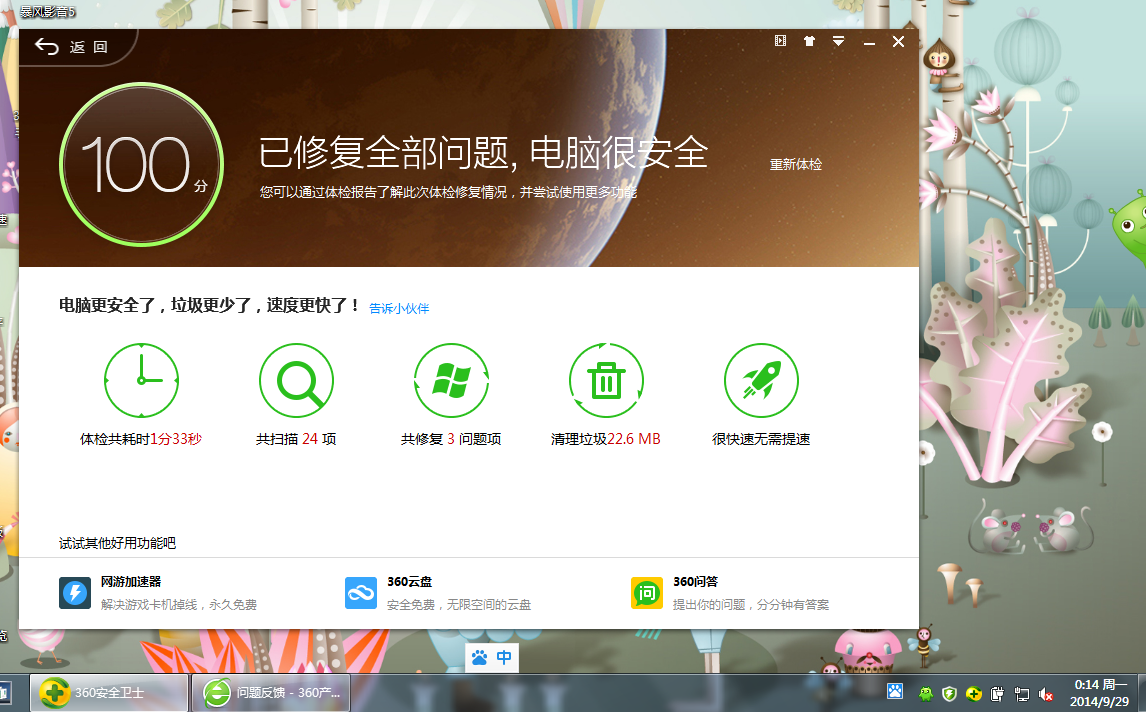The width and height of the screenshot is (1146, 712).
Task: Click the muted volume speaker tray icon
Action: tap(1046, 694)
